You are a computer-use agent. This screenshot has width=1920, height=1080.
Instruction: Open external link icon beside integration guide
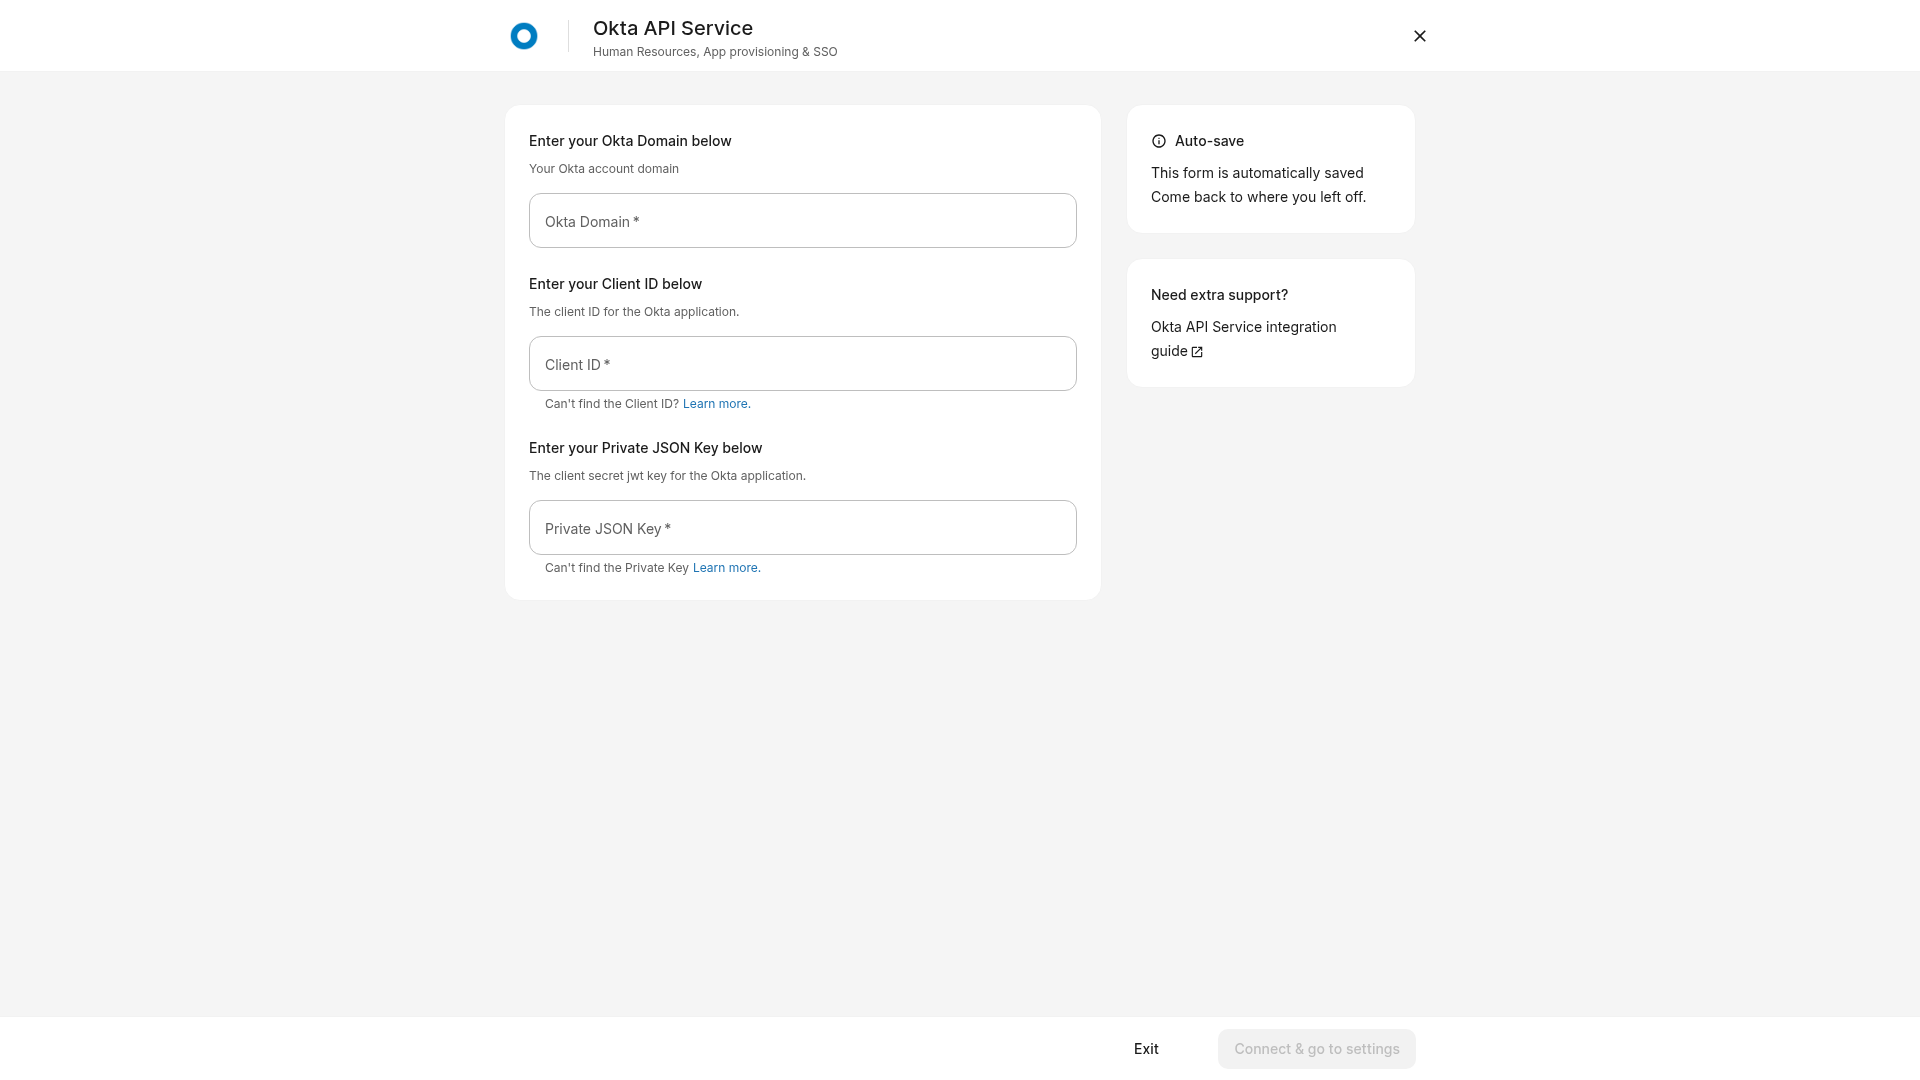pos(1197,352)
